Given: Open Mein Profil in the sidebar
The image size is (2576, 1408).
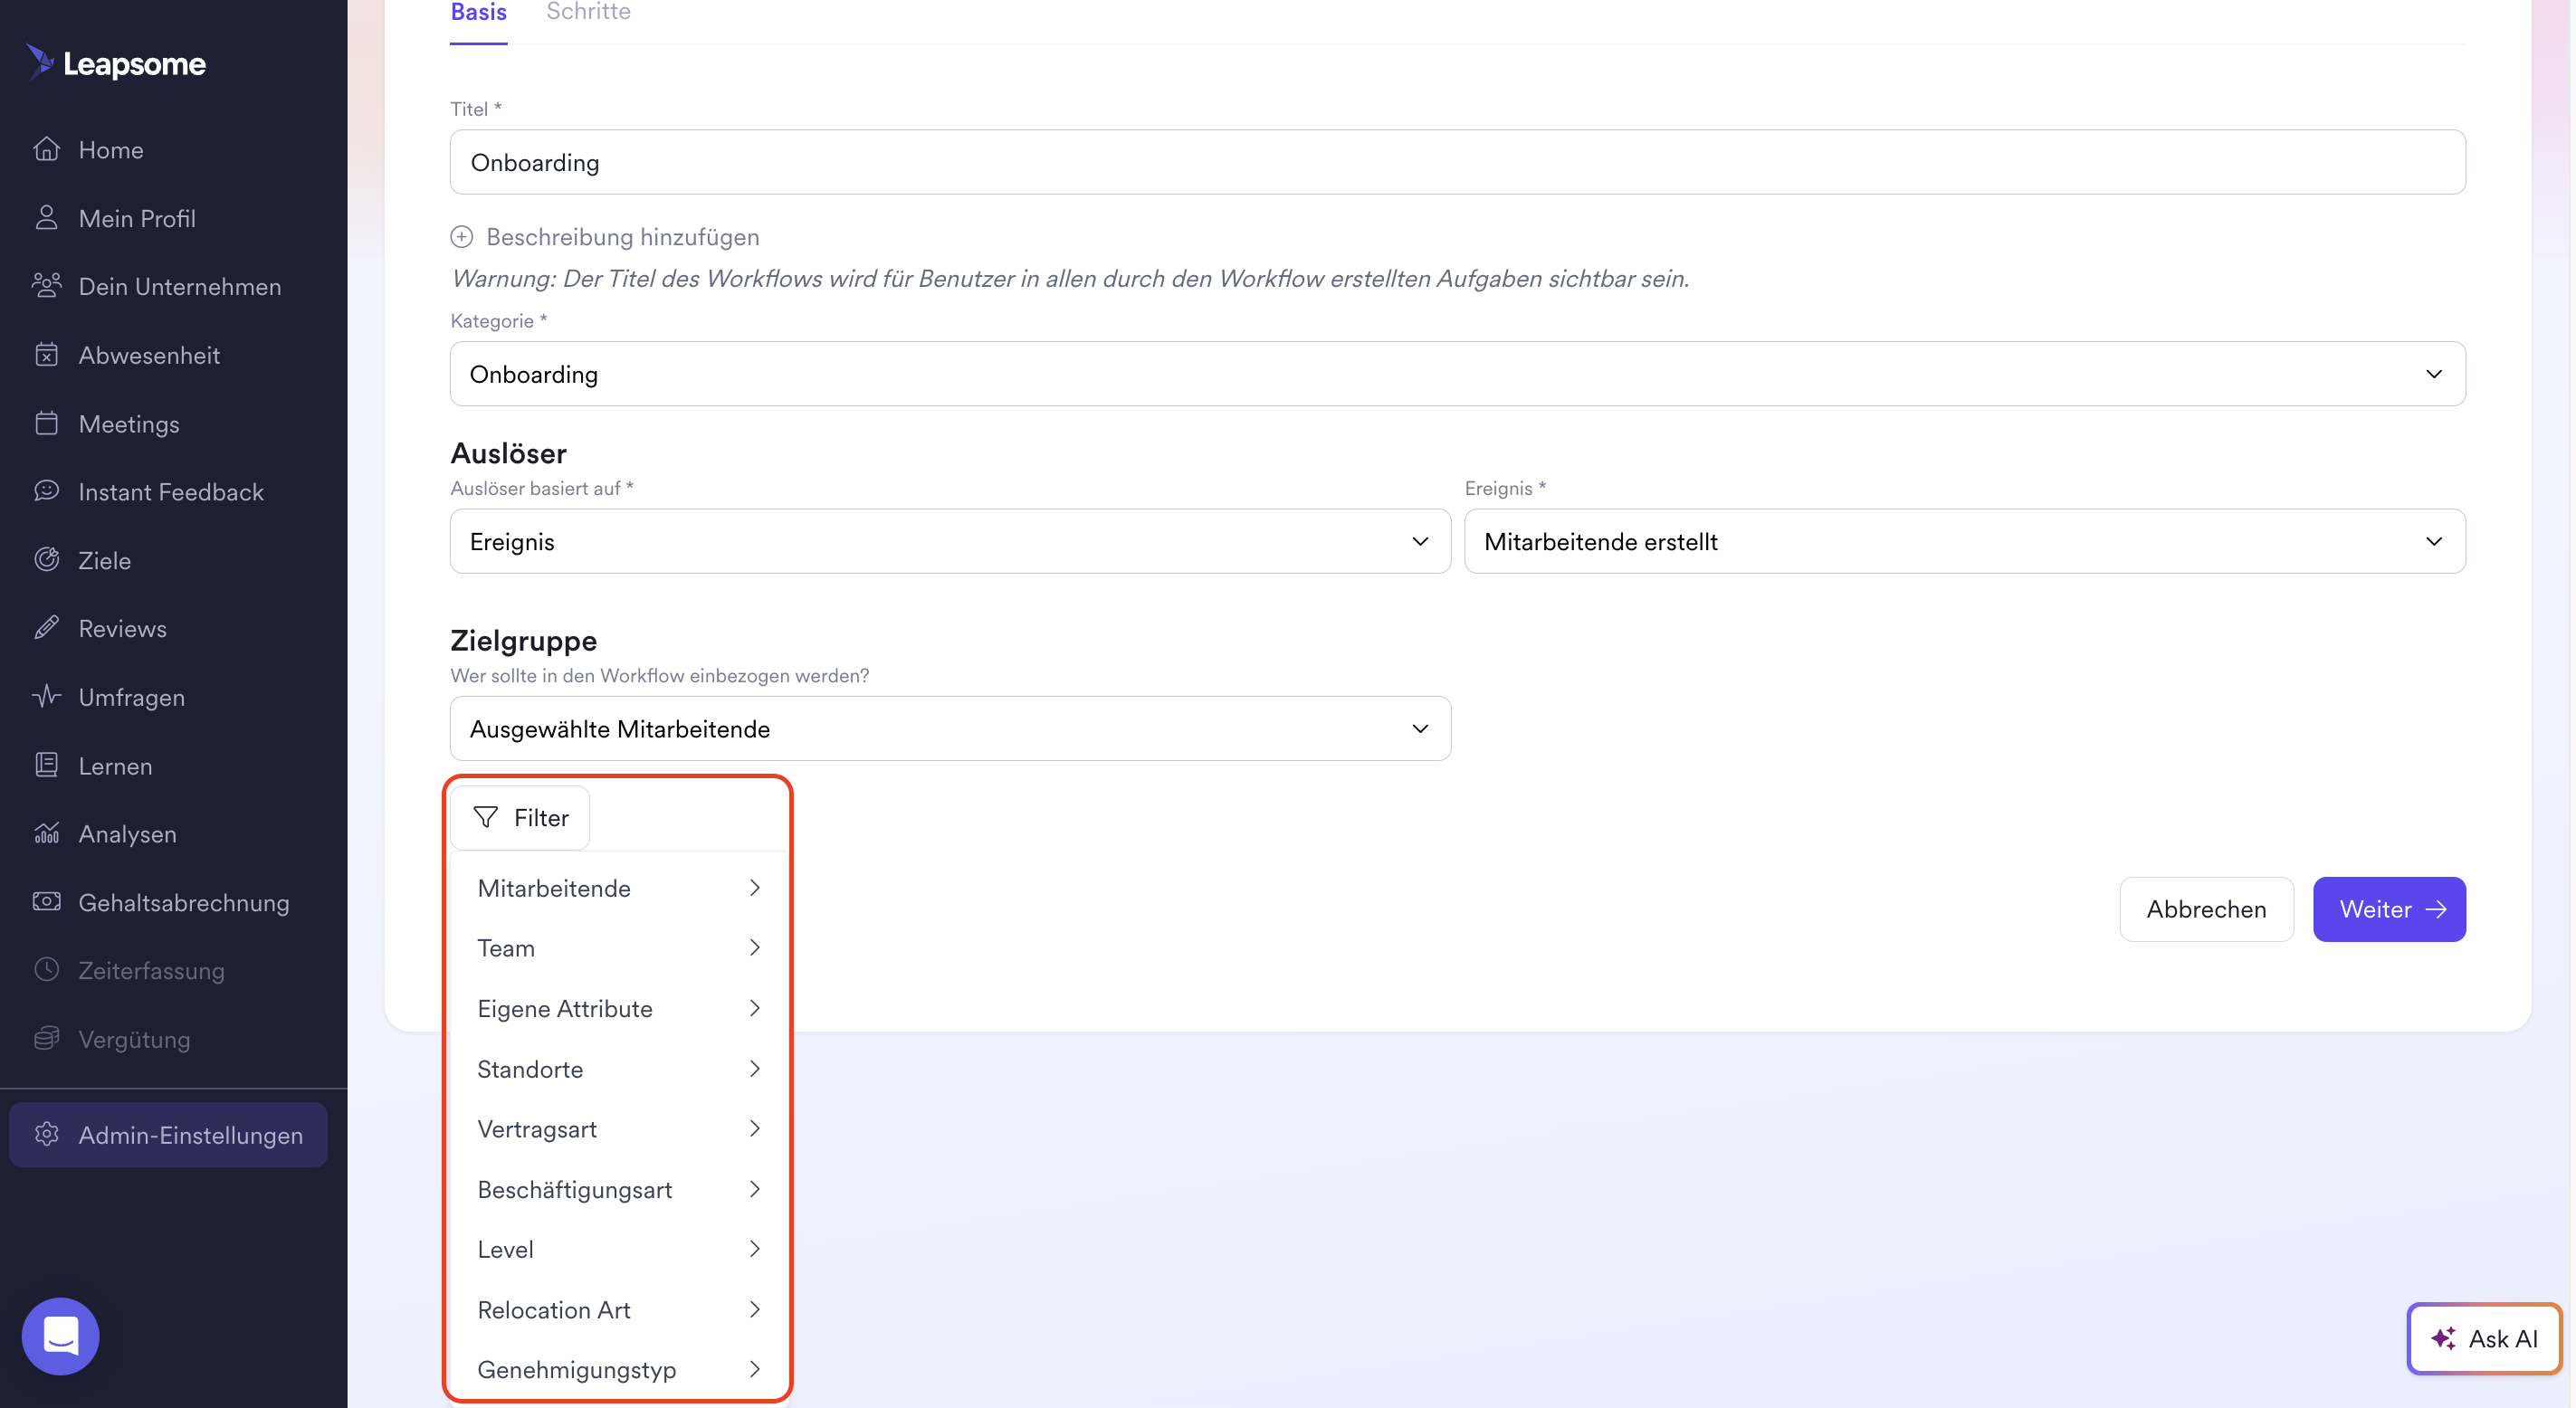Looking at the screenshot, I should click(x=137, y=218).
